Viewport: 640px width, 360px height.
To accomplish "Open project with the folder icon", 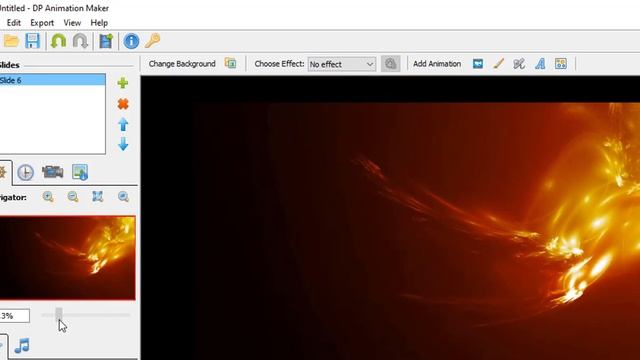I will point(11,41).
